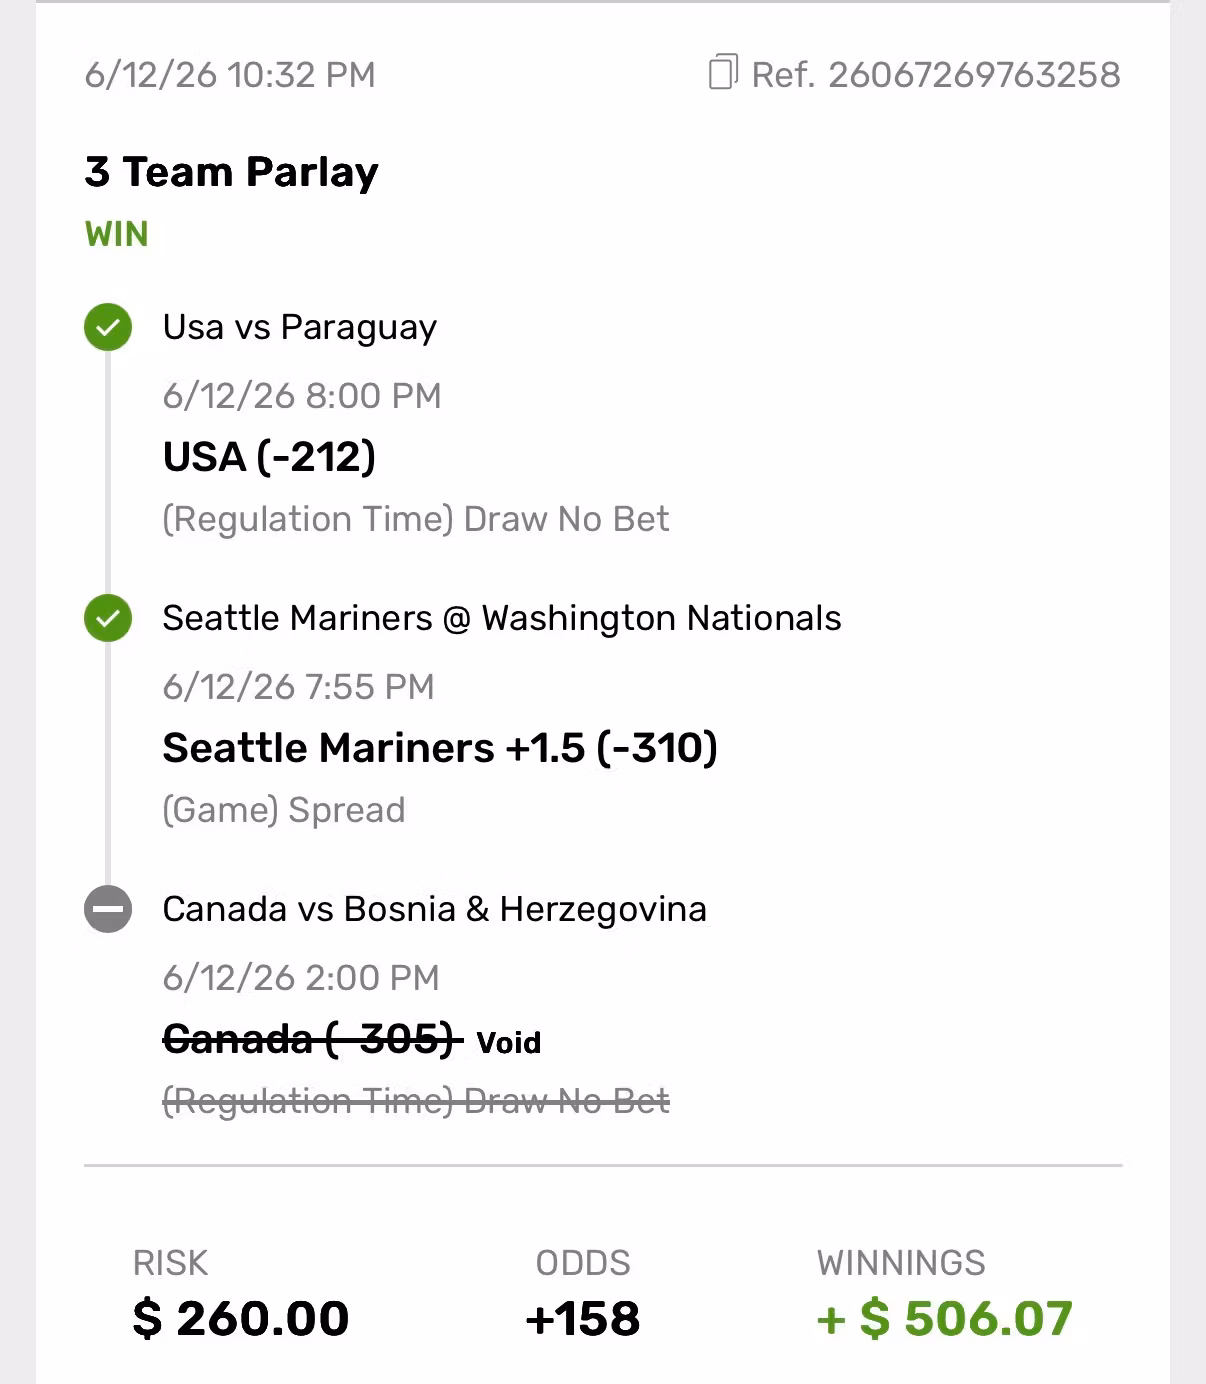Click the $ 260.00 risk amount
The height and width of the screenshot is (1384, 1206).
(241, 1318)
